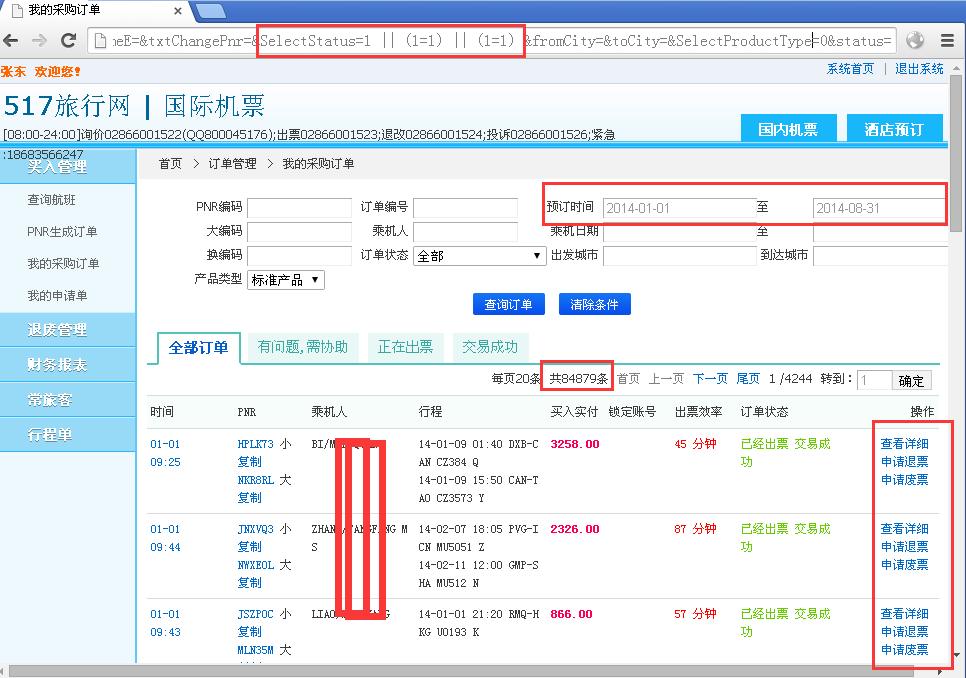Image resolution: width=966 pixels, height=678 pixels.
Task: Open 我的采购订单 in sidebar
Action: 63,264
